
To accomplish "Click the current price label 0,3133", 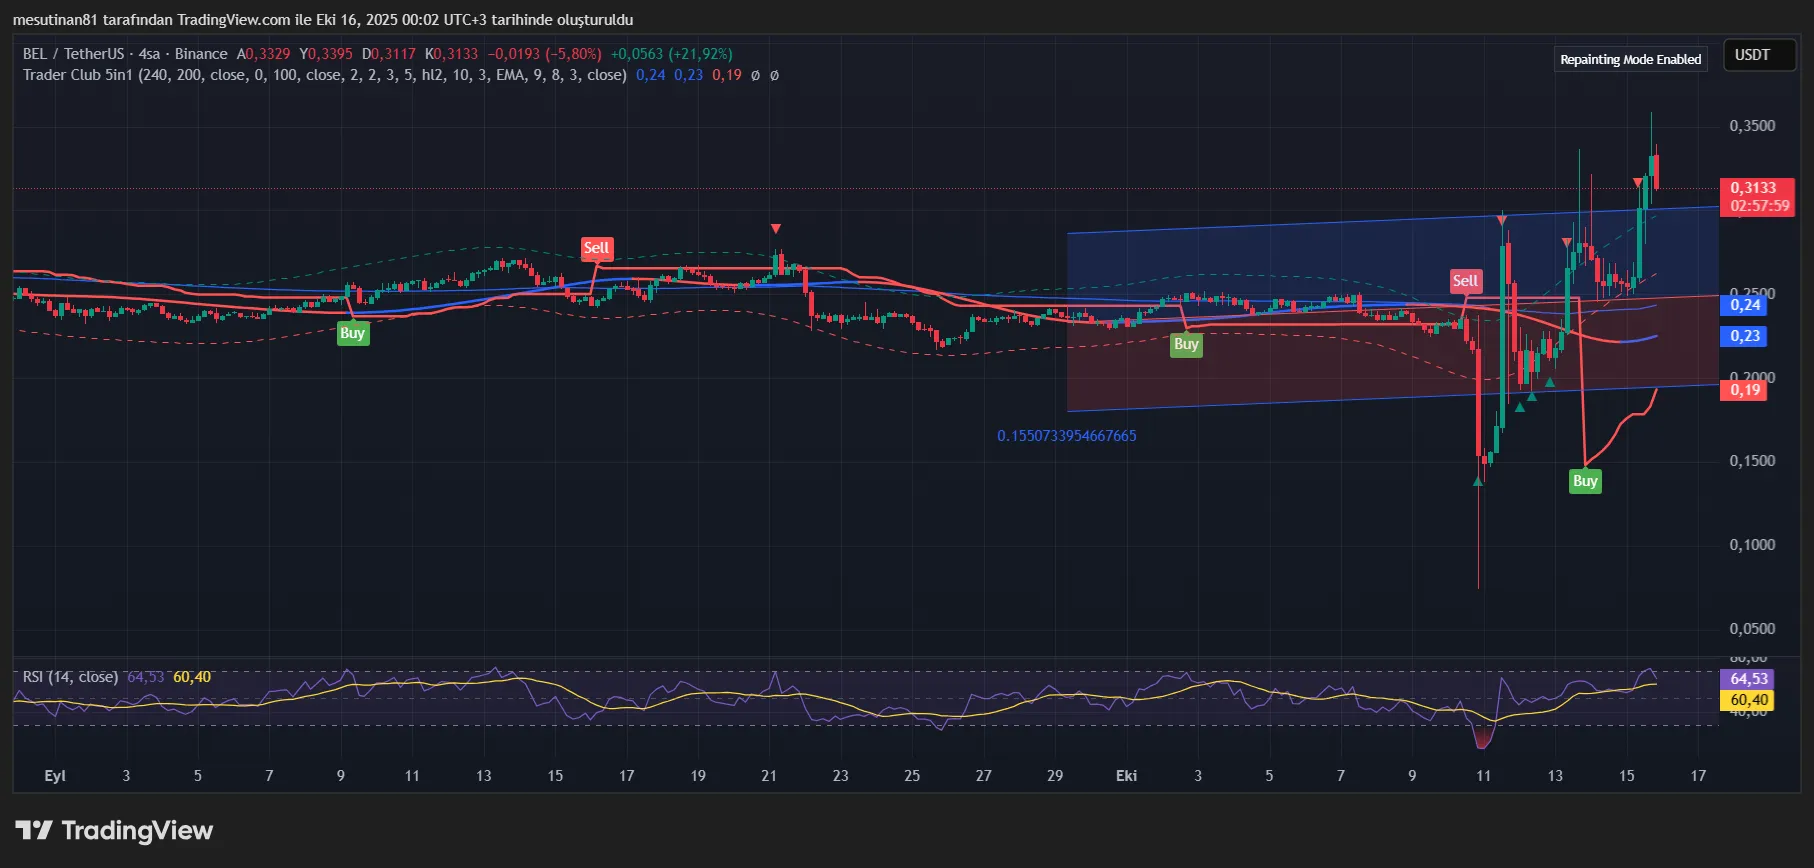I will pos(1754,188).
